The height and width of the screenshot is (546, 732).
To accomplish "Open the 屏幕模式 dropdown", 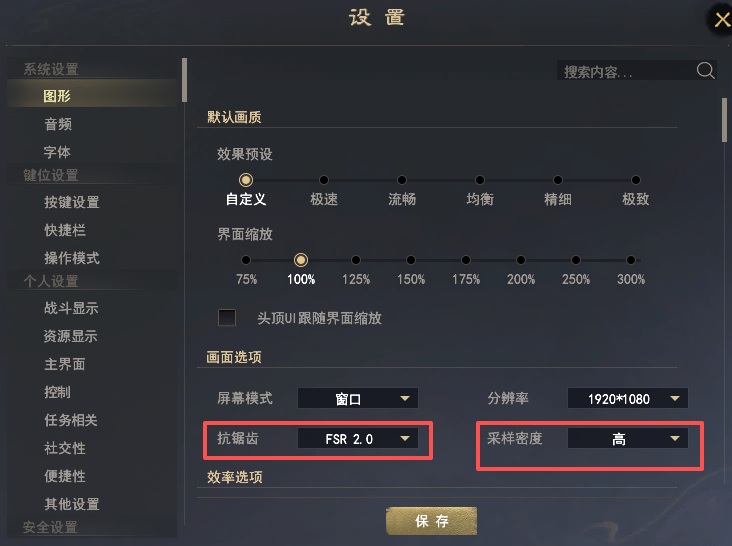I will pyautogui.click(x=357, y=398).
